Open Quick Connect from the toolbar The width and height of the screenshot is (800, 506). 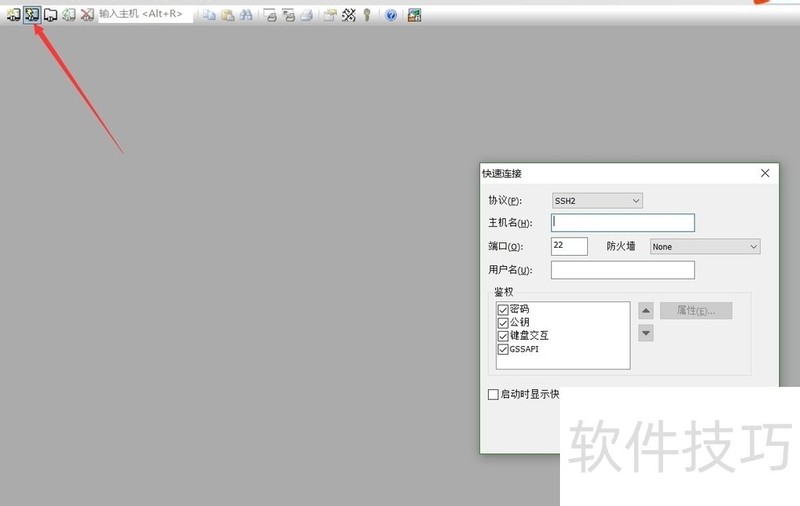[32, 15]
